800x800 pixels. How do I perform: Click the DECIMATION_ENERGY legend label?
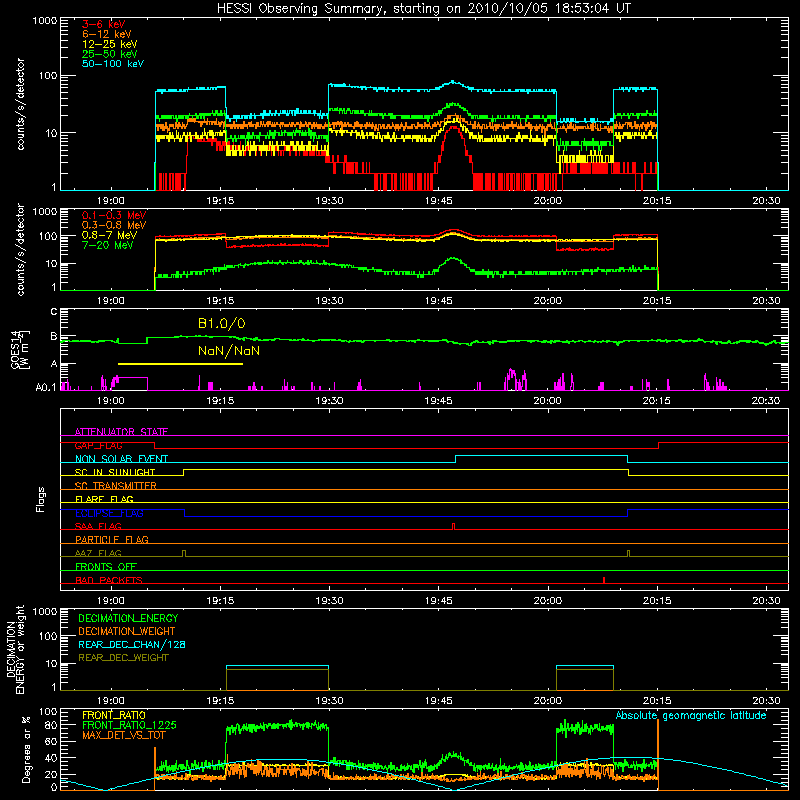coord(128,618)
